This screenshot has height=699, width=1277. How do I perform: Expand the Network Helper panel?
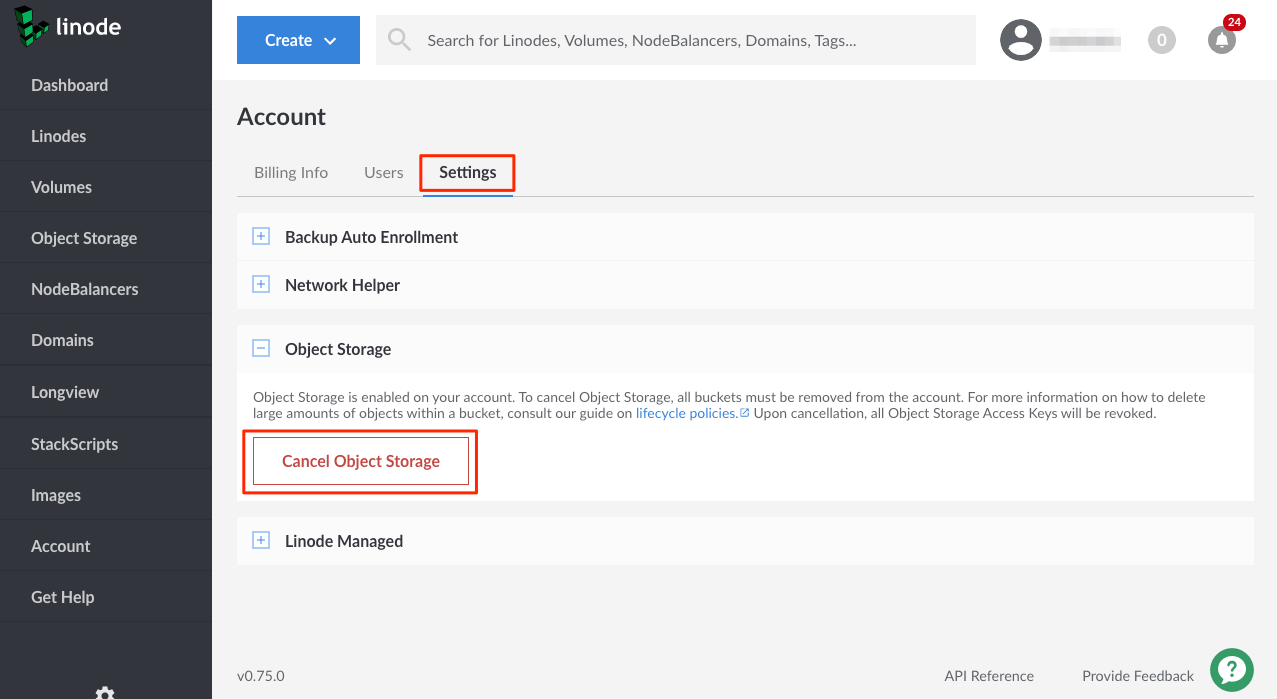coord(261,285)
